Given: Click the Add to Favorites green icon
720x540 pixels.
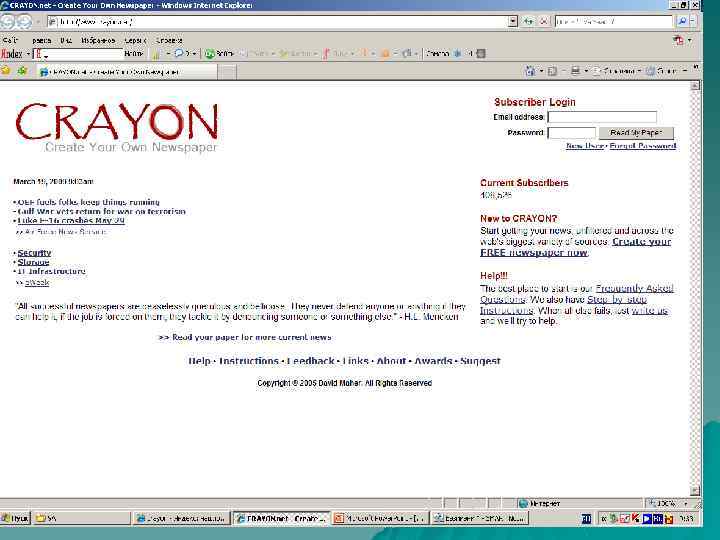Looking at the screenshot, I should coord(22,71).
